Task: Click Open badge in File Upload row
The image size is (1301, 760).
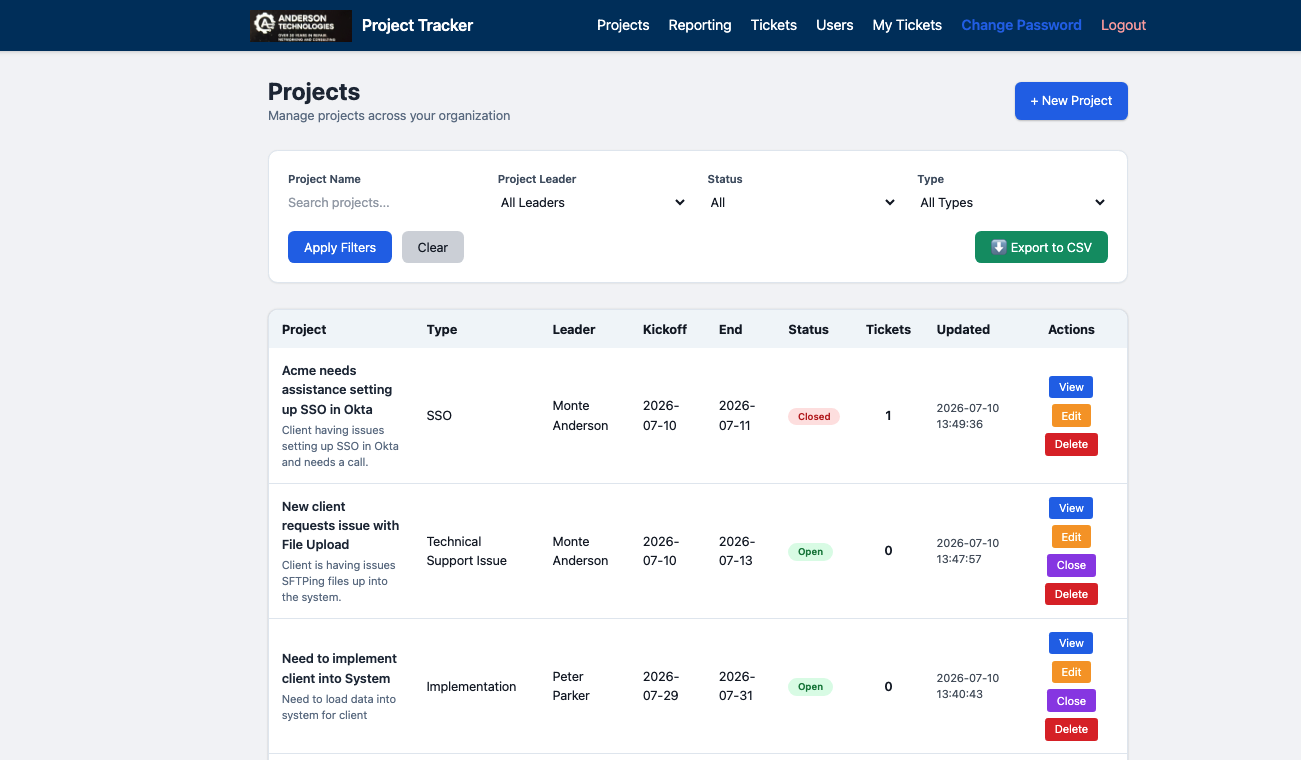Action: [810, 551]
